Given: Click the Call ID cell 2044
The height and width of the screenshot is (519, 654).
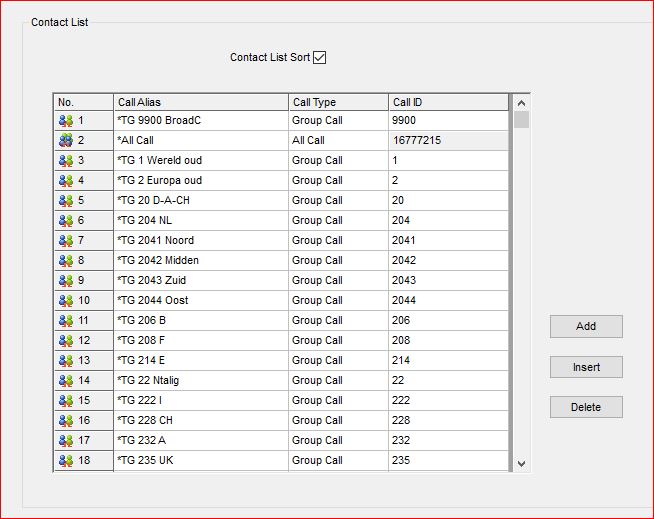Looking at the screenshot, I should (448, 301).
